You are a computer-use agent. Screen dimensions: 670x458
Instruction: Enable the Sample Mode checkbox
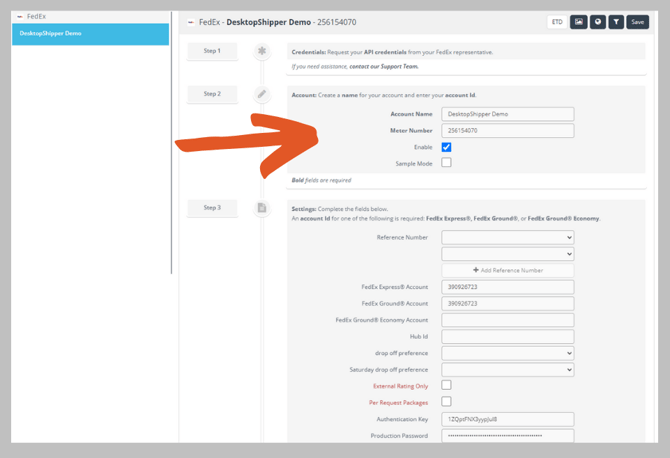[446, 163]
